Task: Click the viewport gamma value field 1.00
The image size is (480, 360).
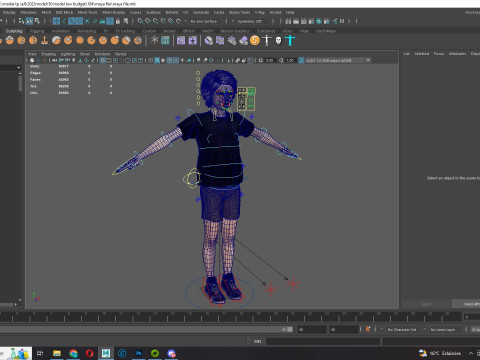Action: (290, 60)
